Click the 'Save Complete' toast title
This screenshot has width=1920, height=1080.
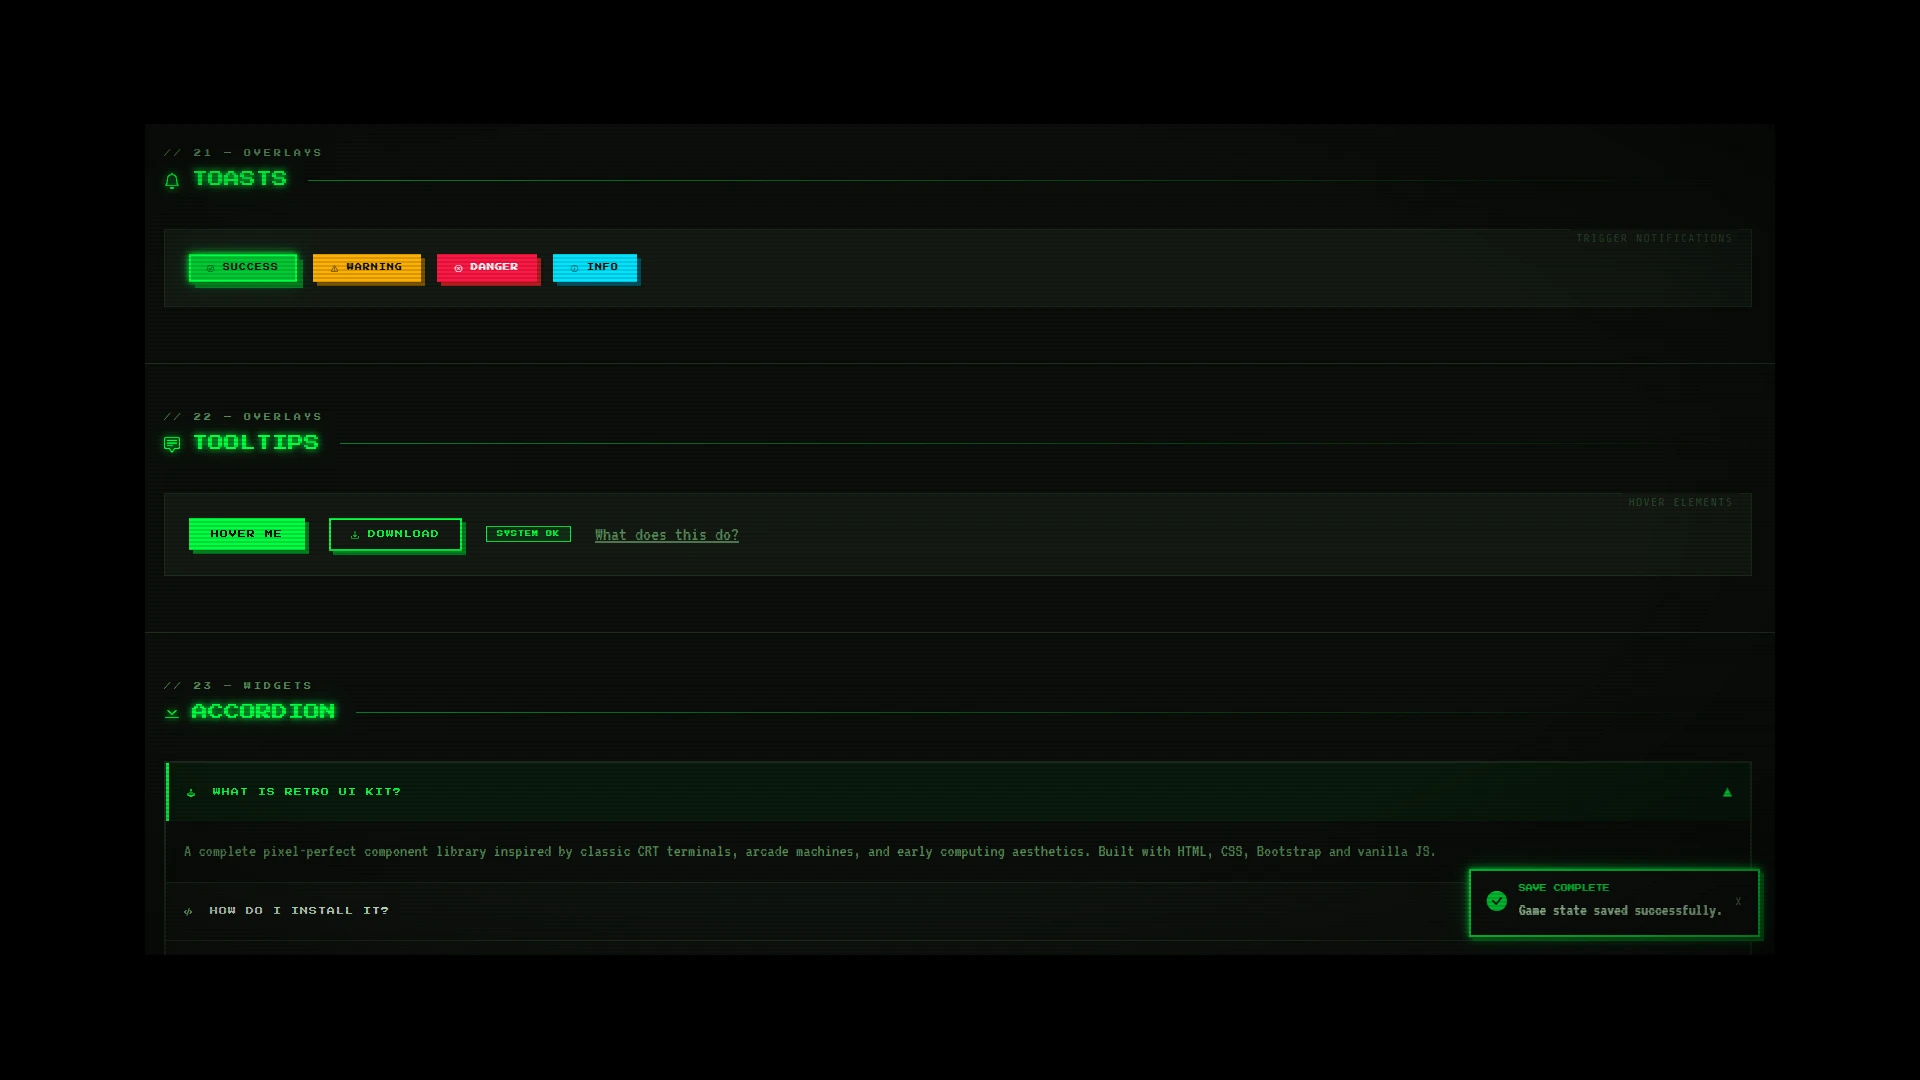point(1564,887)
